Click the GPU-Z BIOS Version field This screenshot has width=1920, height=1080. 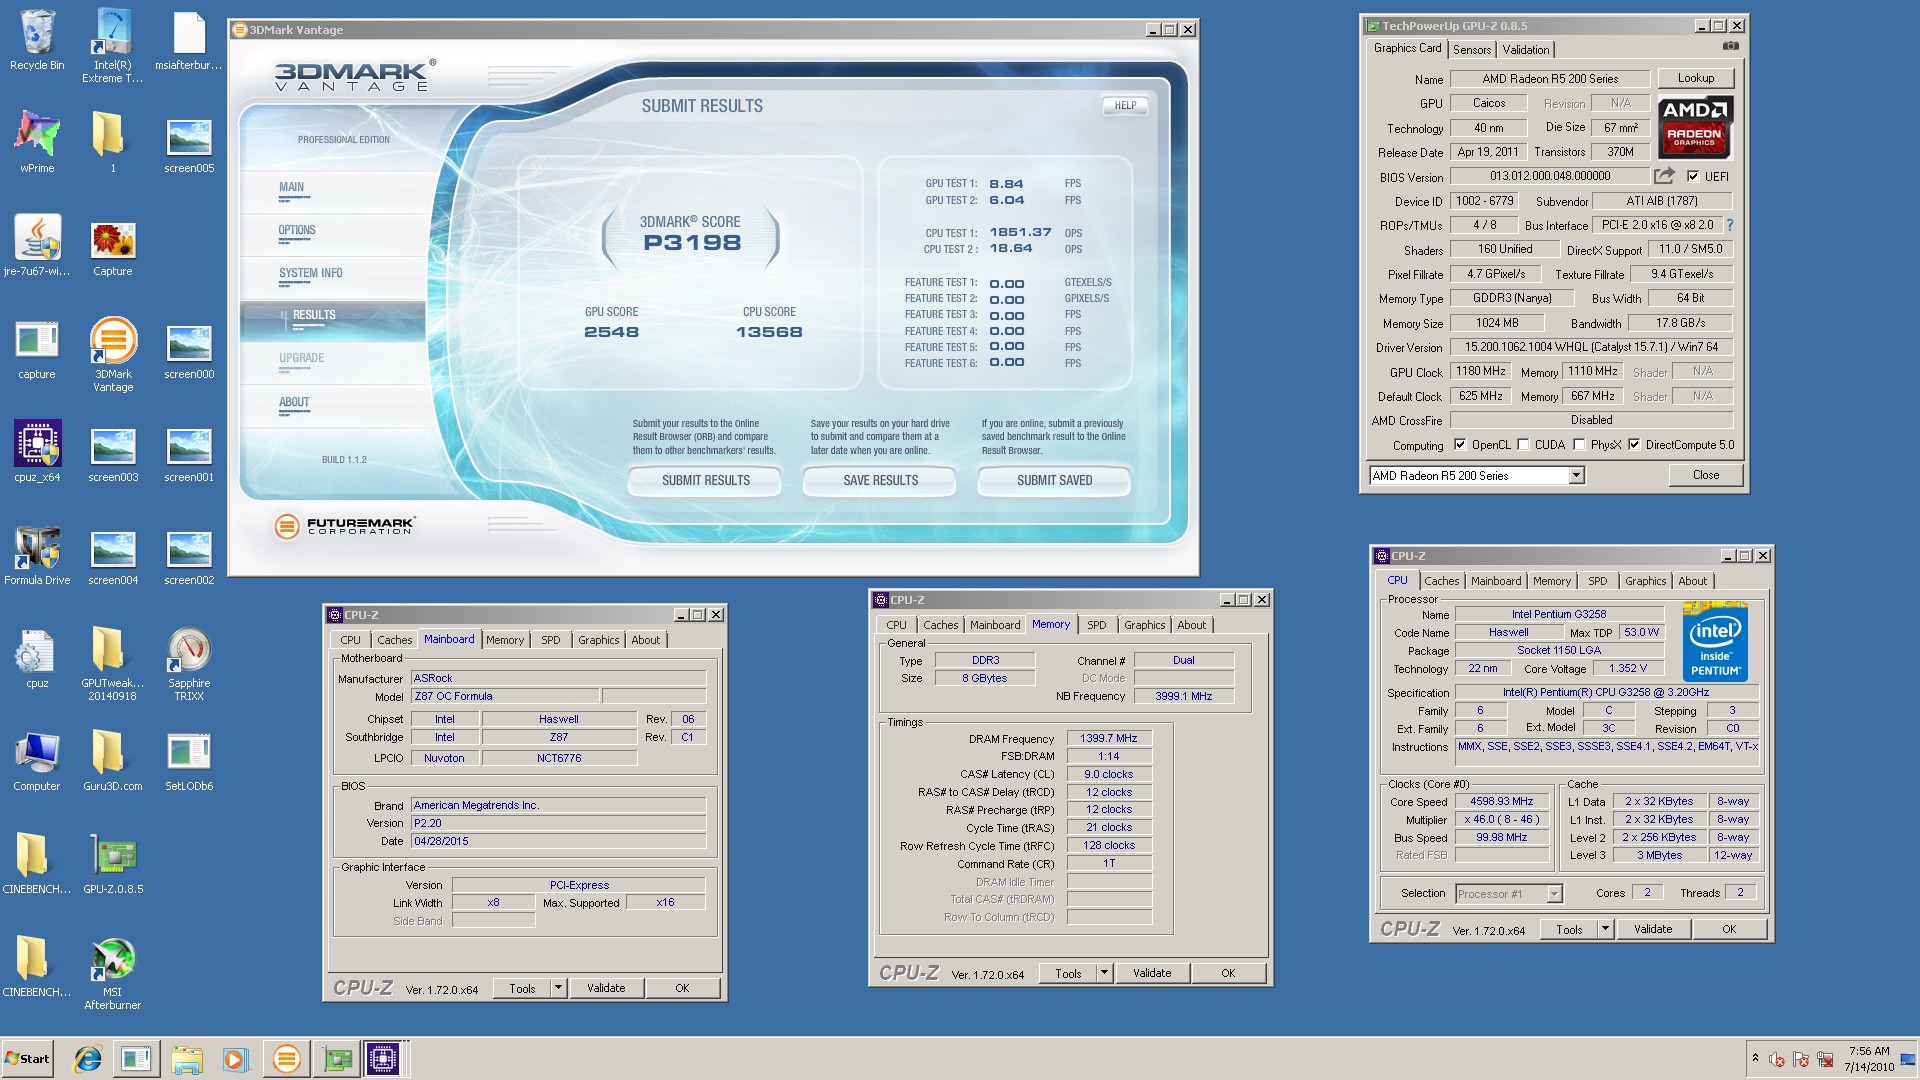pos(1550,176)
